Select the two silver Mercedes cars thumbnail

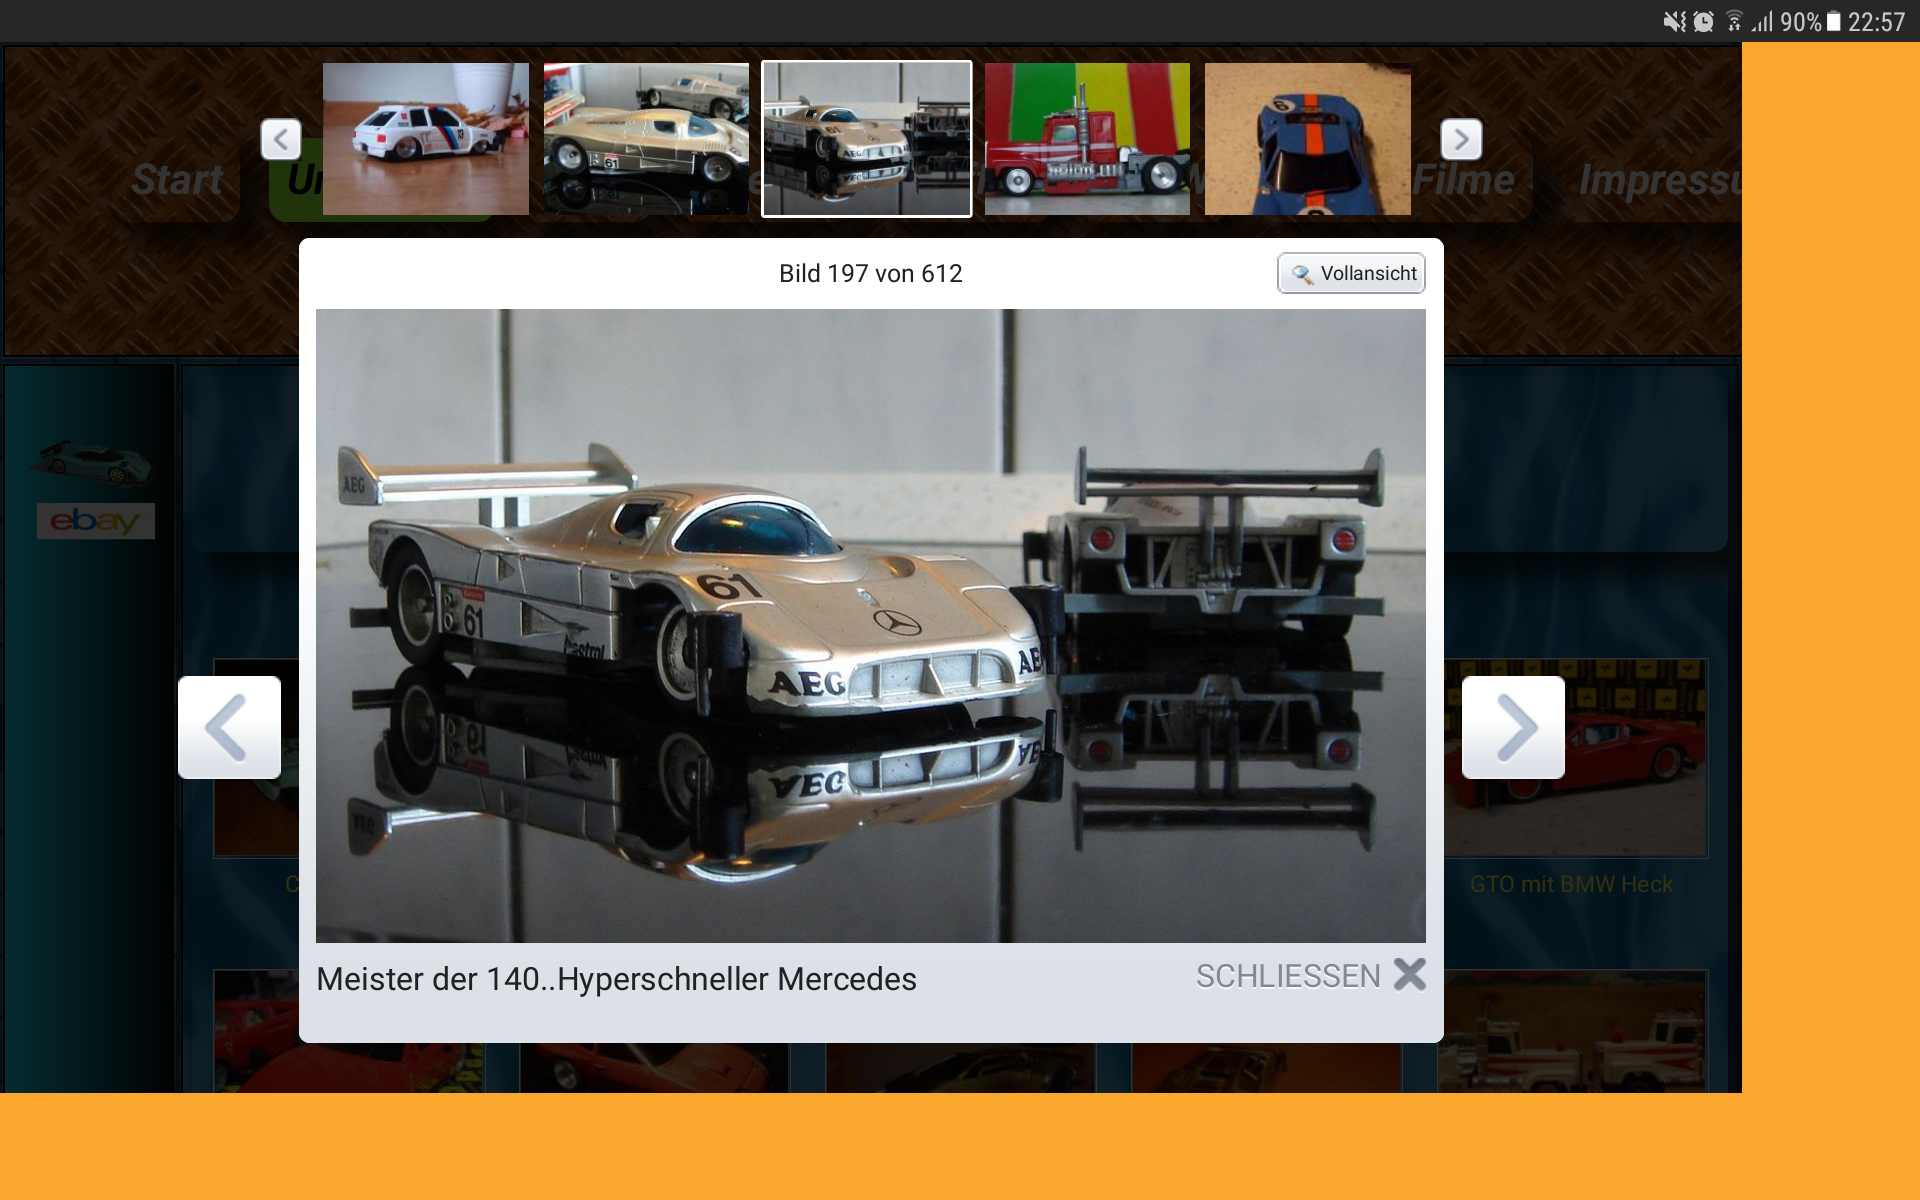(x=646, y=139)
